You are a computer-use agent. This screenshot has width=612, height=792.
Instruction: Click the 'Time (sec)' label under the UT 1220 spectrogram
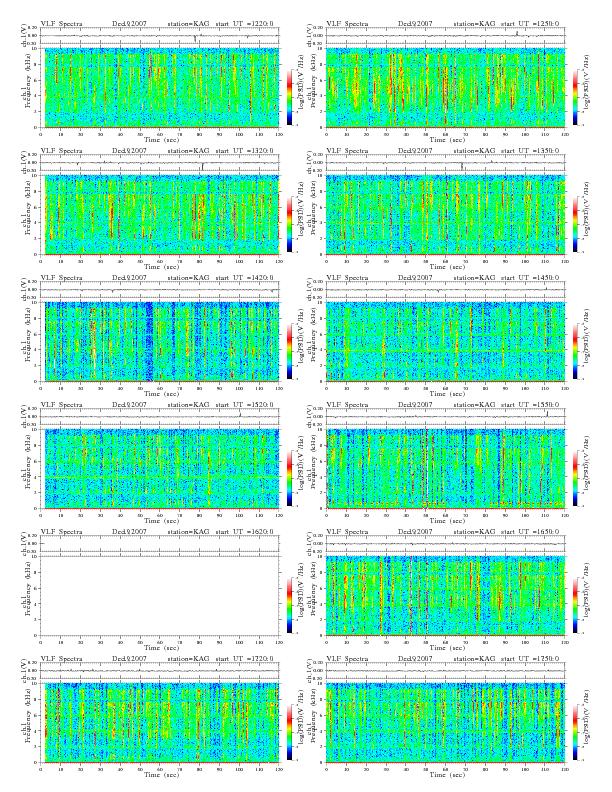162,139
